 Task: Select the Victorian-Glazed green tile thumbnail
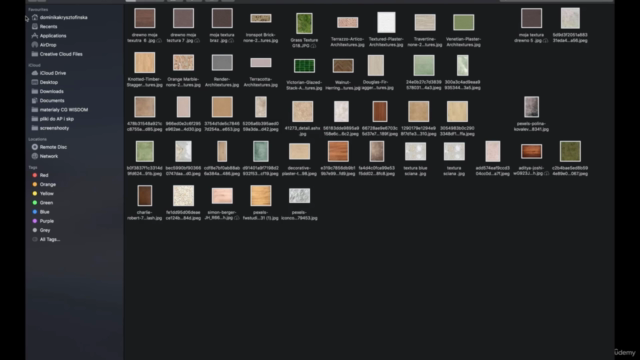304,66
